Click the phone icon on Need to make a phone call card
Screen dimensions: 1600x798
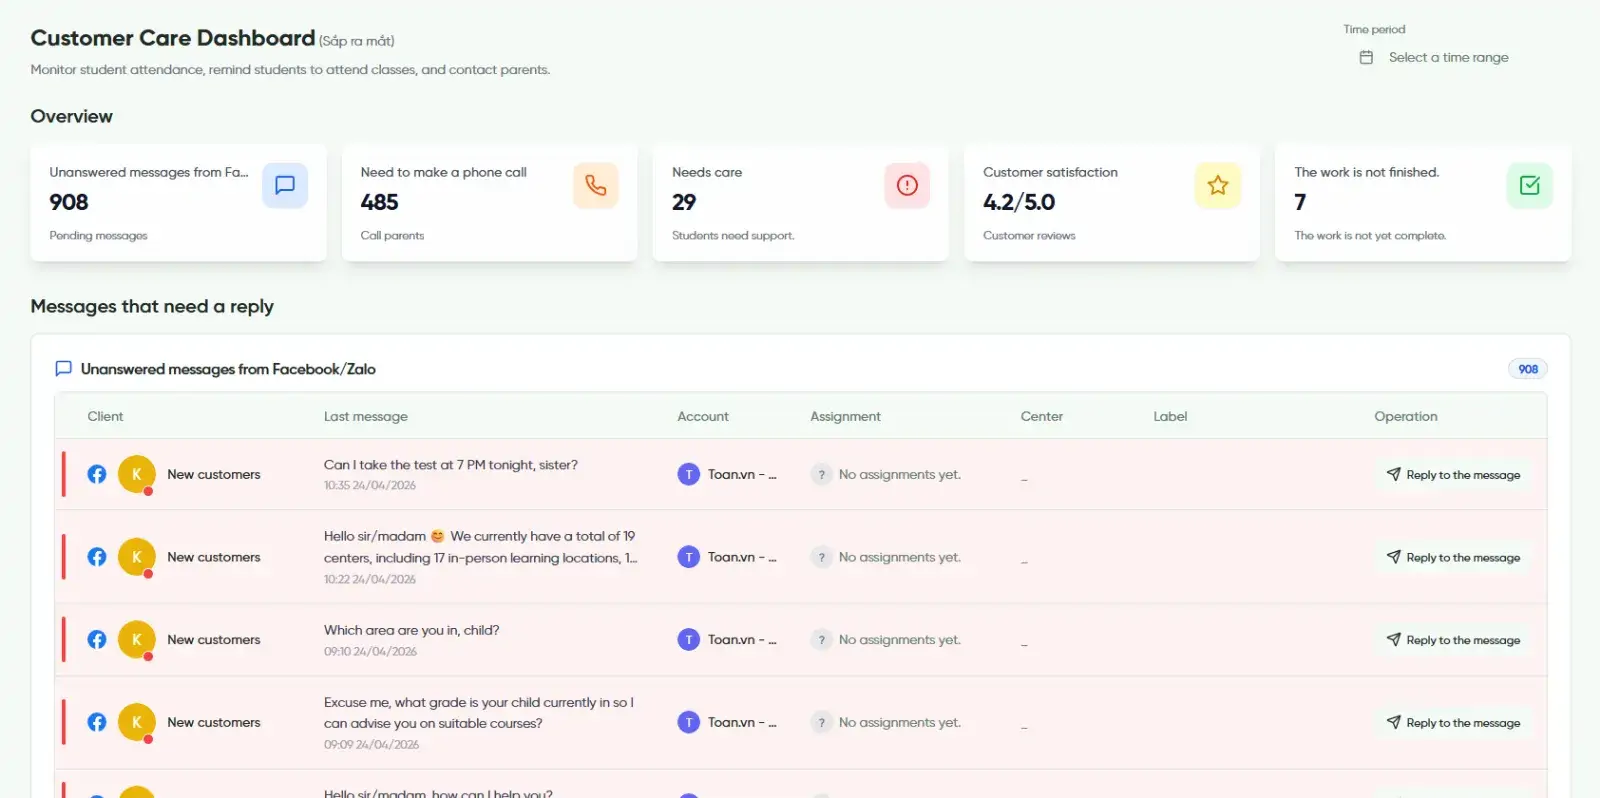pyautogui.click(x=596, y=185)
